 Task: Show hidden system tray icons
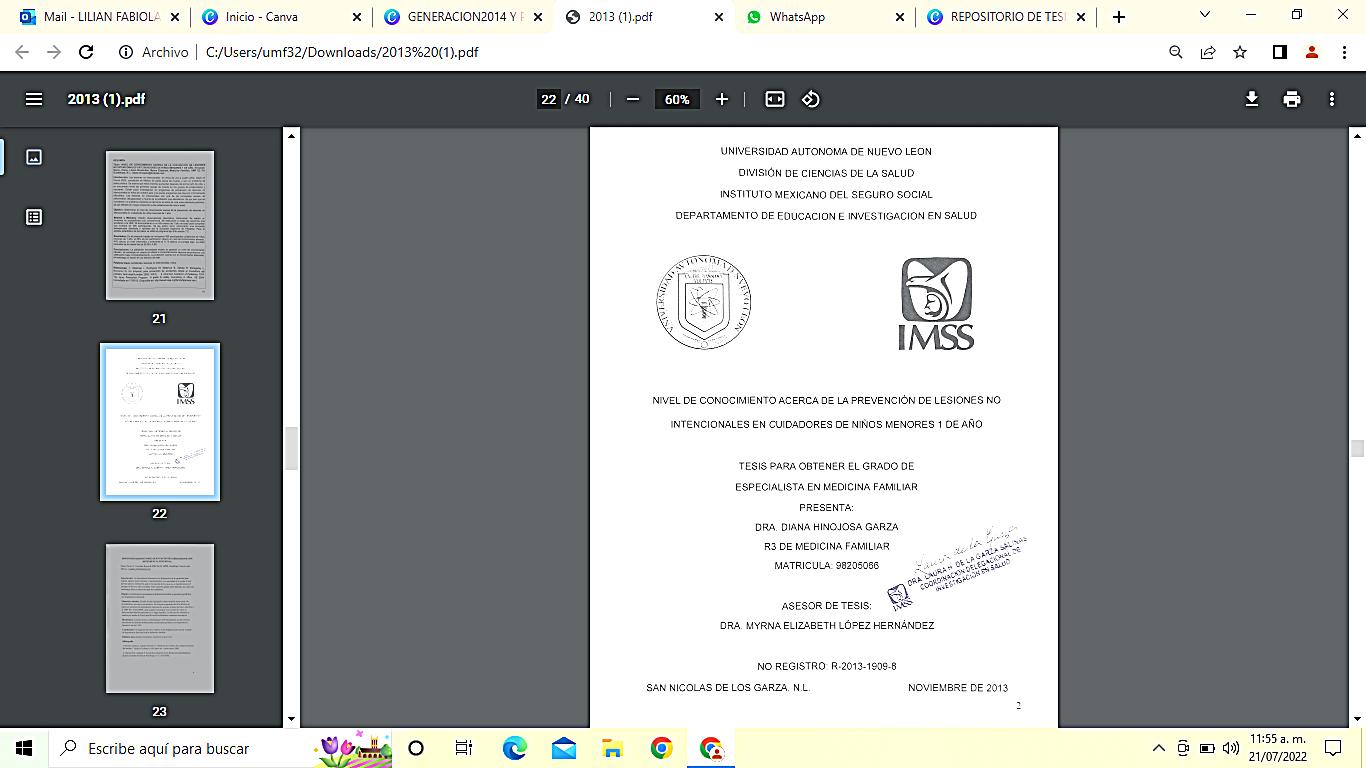pos(1159,748)
